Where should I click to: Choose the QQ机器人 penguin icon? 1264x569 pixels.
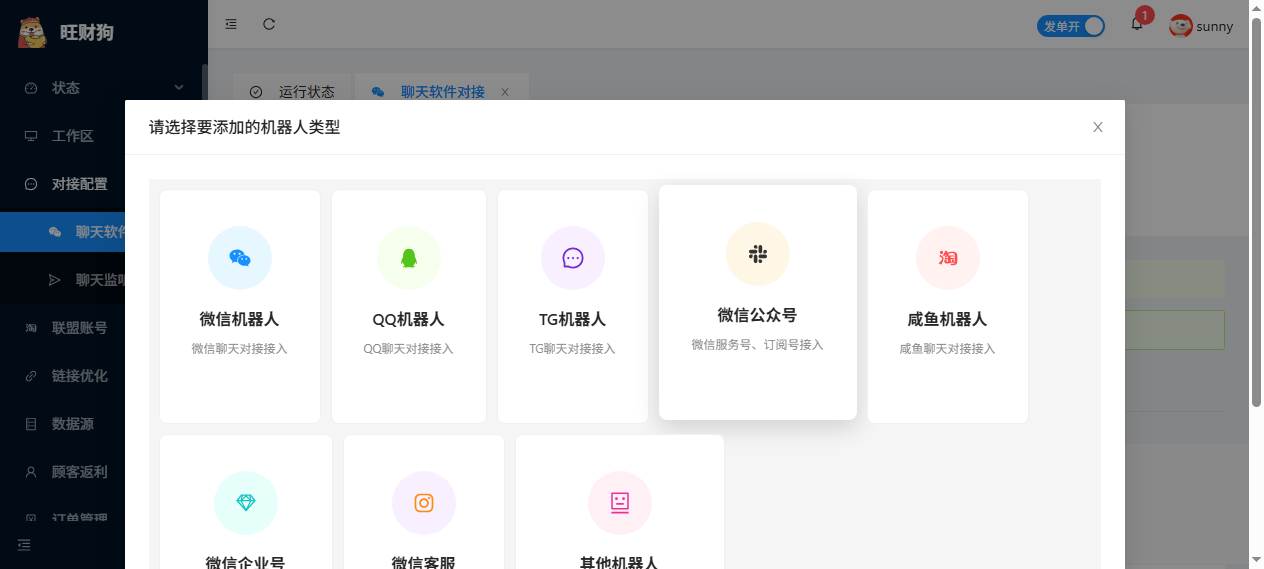[409, 258]
